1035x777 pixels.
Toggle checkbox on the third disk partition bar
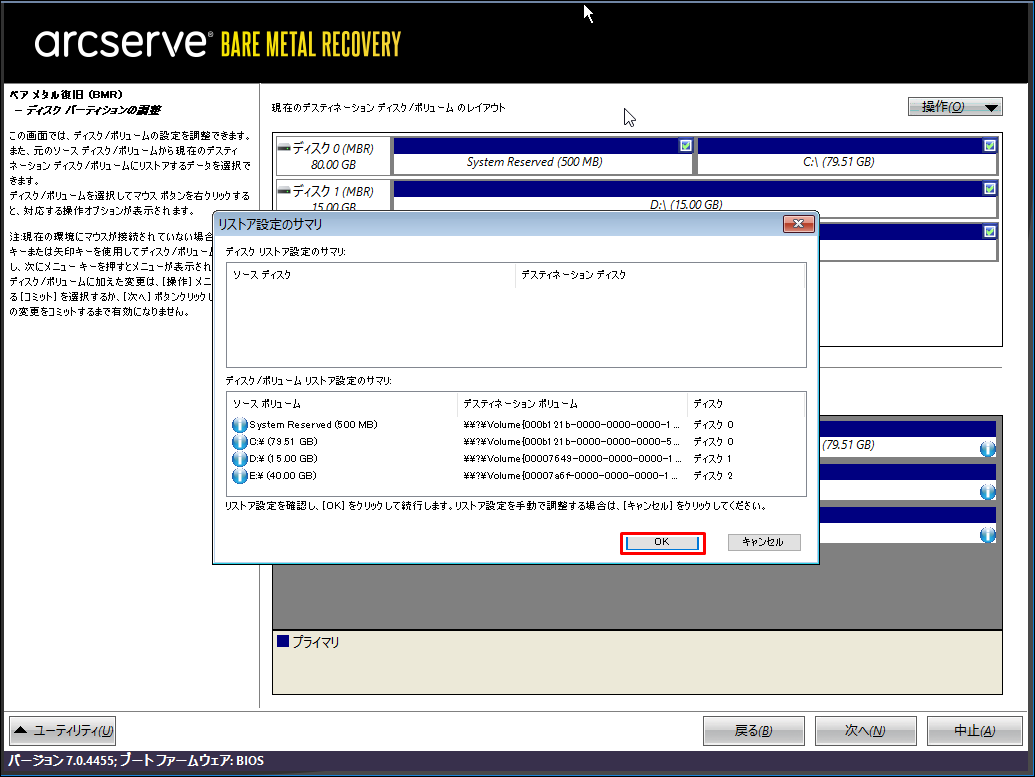pos(989,231)
